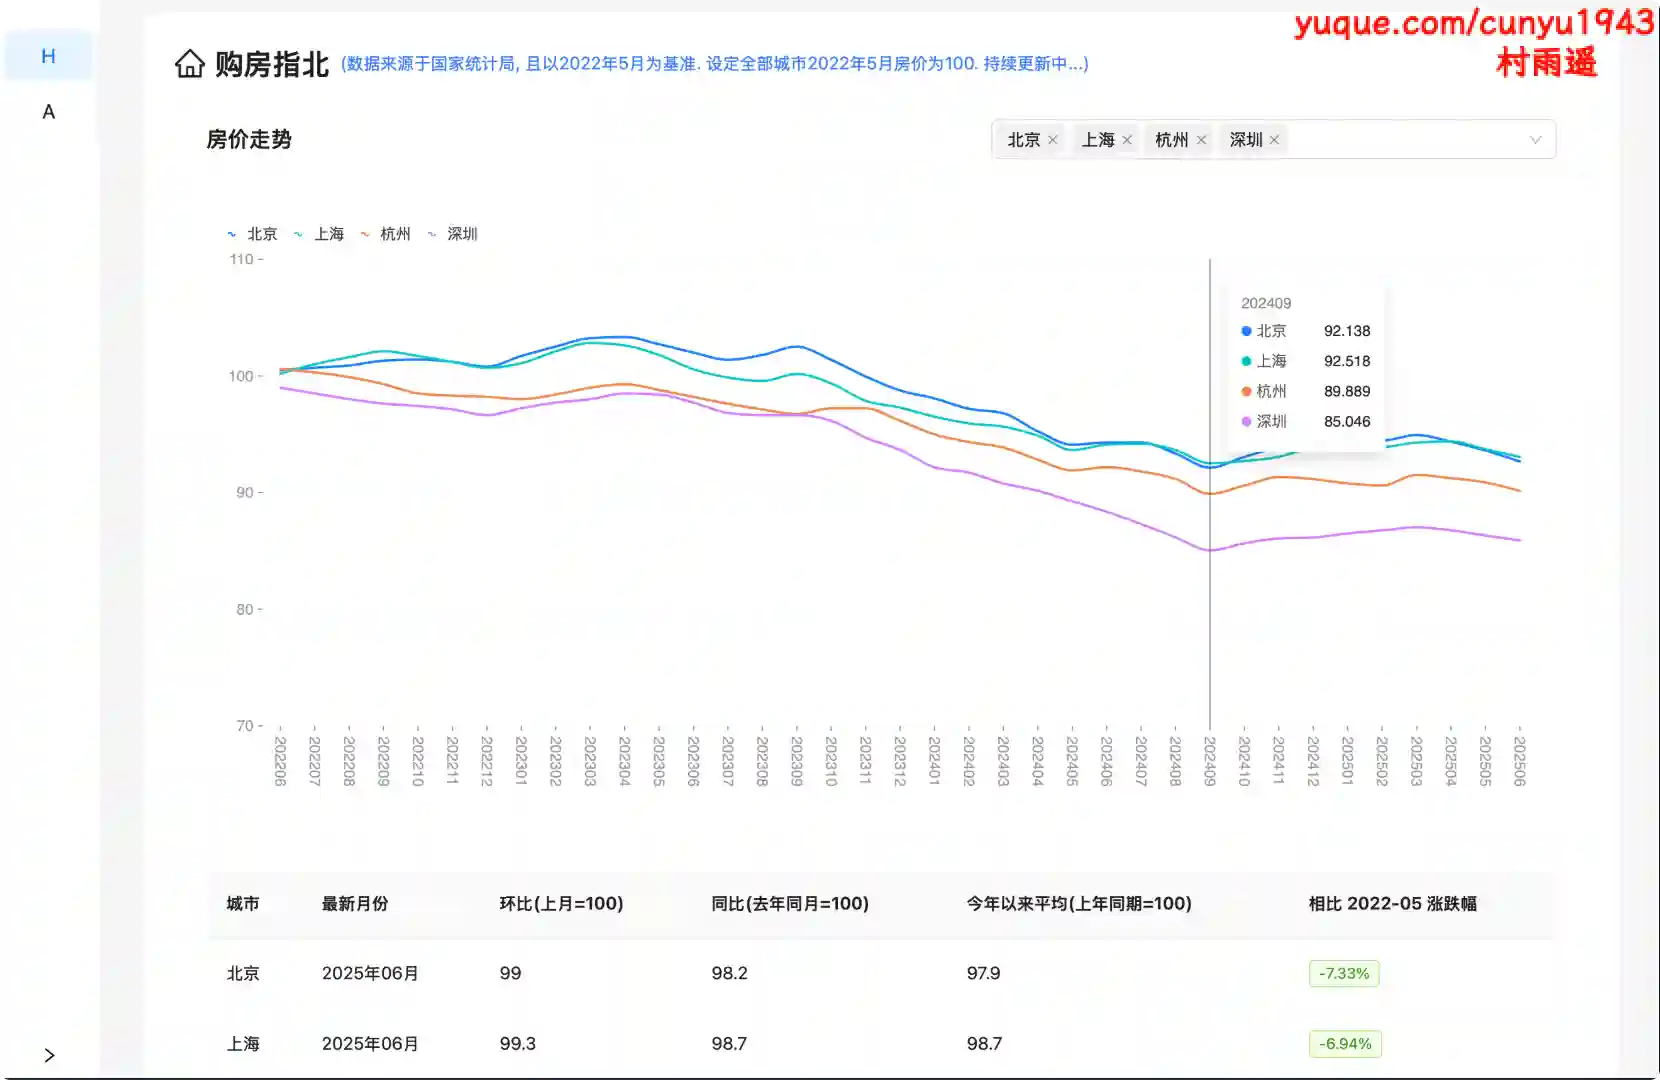
Task: Click the 同比(去年同月=100) column header
Action: [790, 904]
